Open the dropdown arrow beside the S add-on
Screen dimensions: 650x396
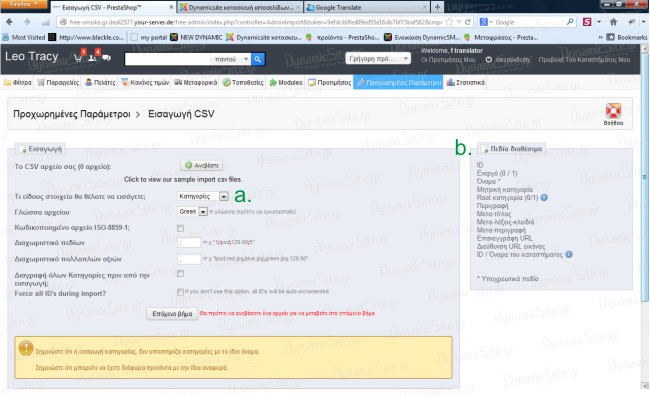click(599, 22)
